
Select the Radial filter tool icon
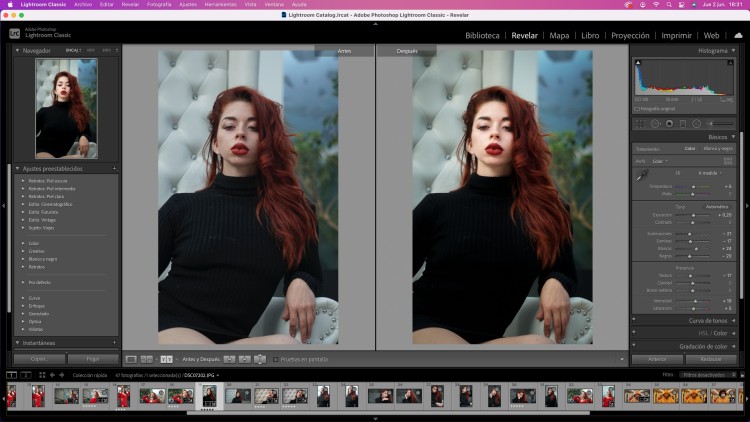pos(697,124)
